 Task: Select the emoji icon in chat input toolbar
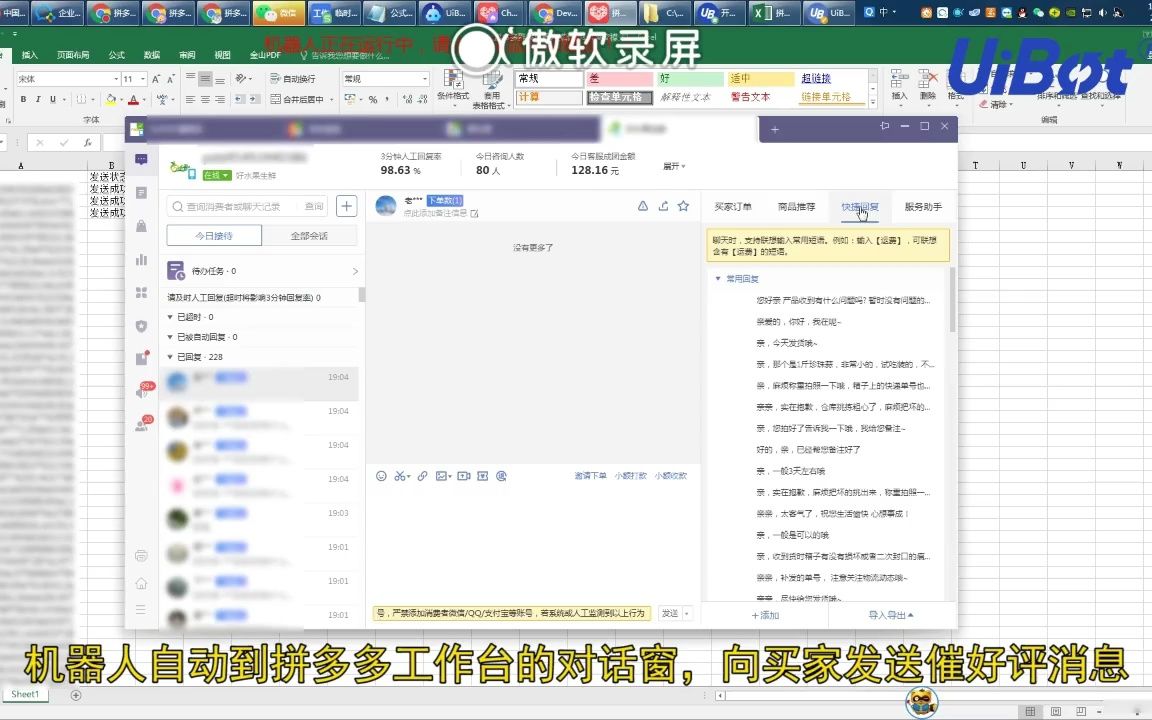pos(381,476)
